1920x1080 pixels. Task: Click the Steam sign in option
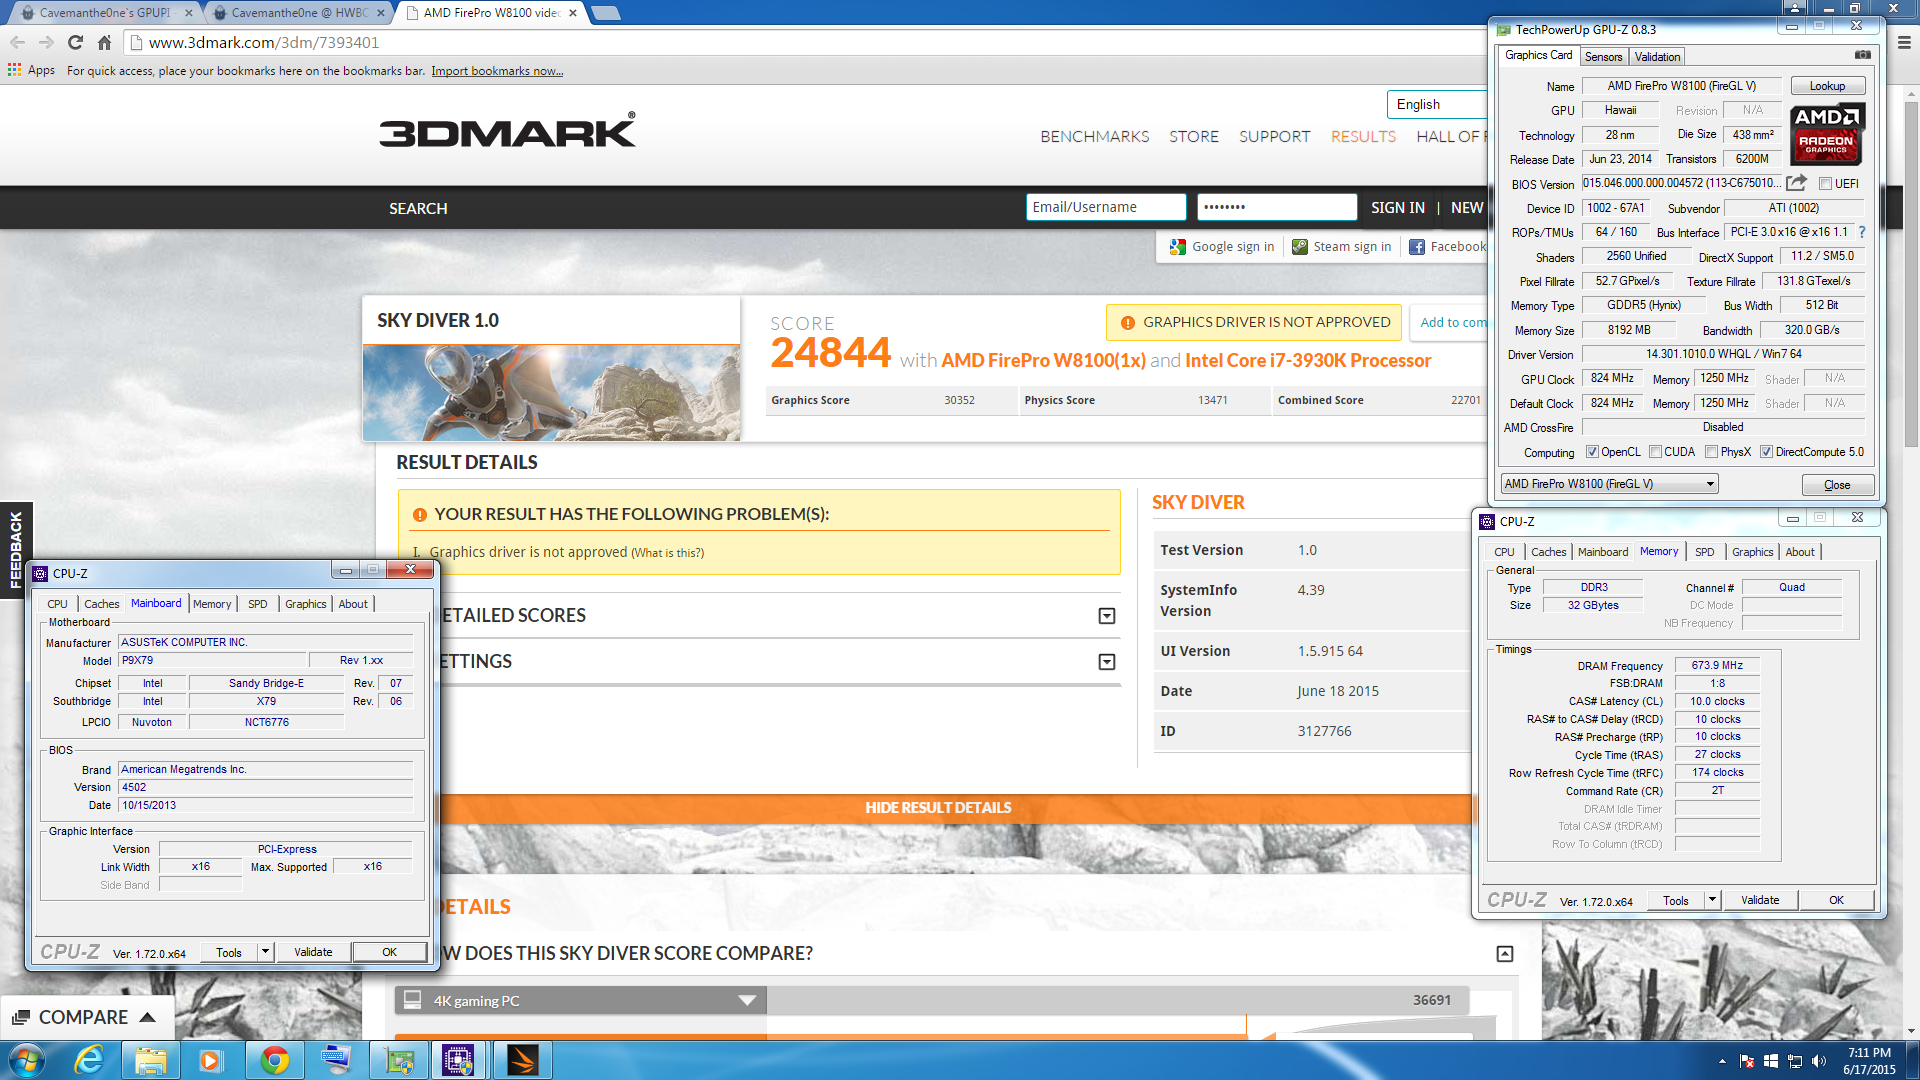pos(1341,247)
